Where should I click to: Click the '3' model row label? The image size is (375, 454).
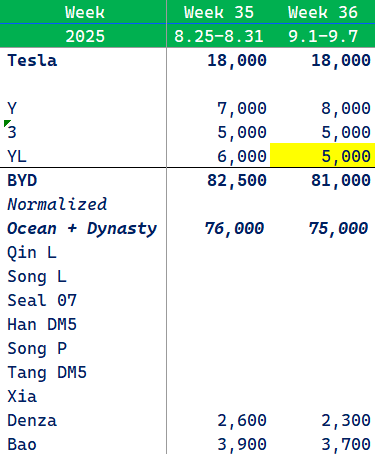coord(12,132)
